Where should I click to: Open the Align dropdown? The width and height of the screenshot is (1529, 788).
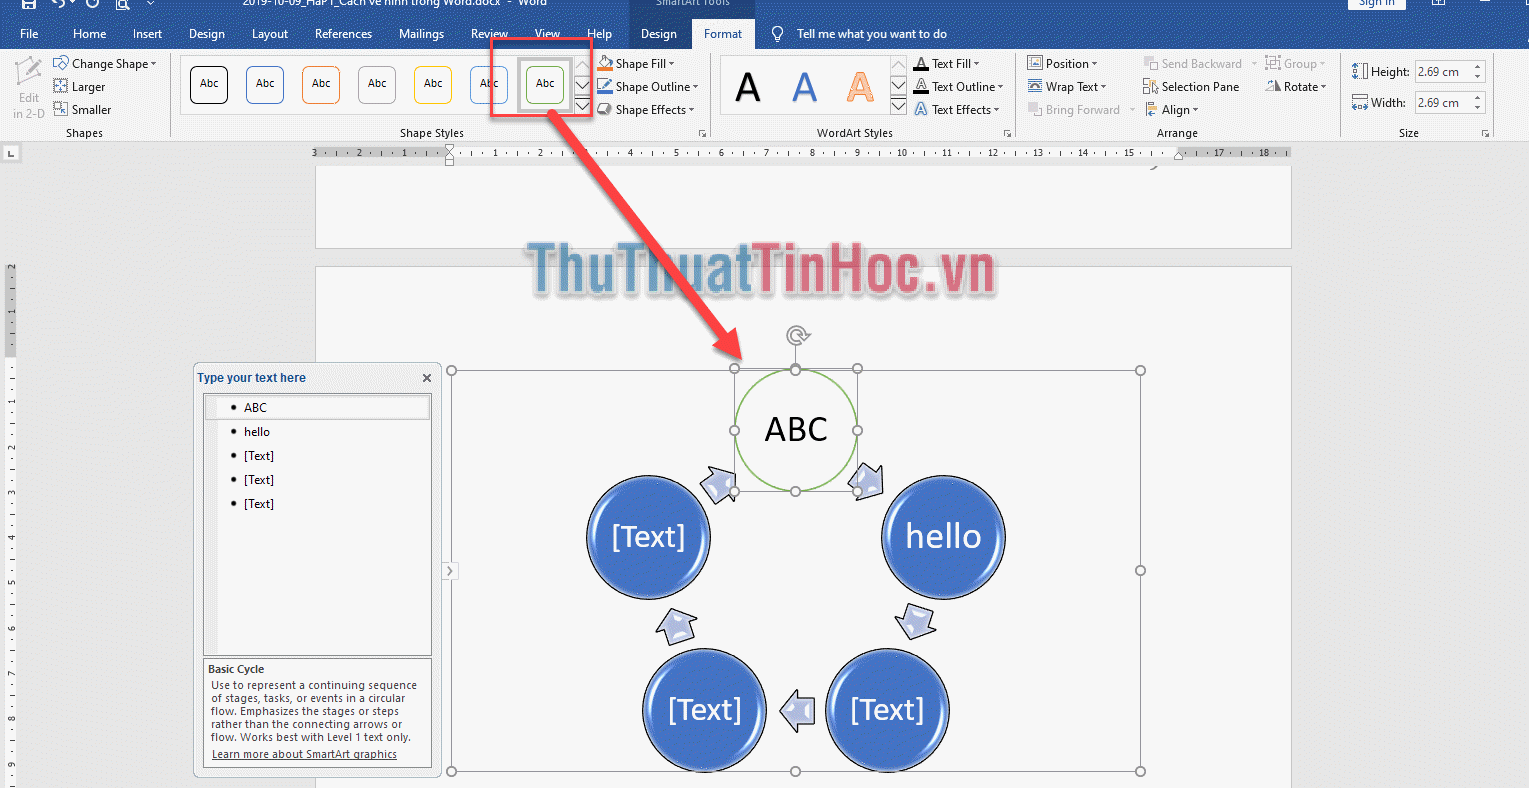point(1171,110)
